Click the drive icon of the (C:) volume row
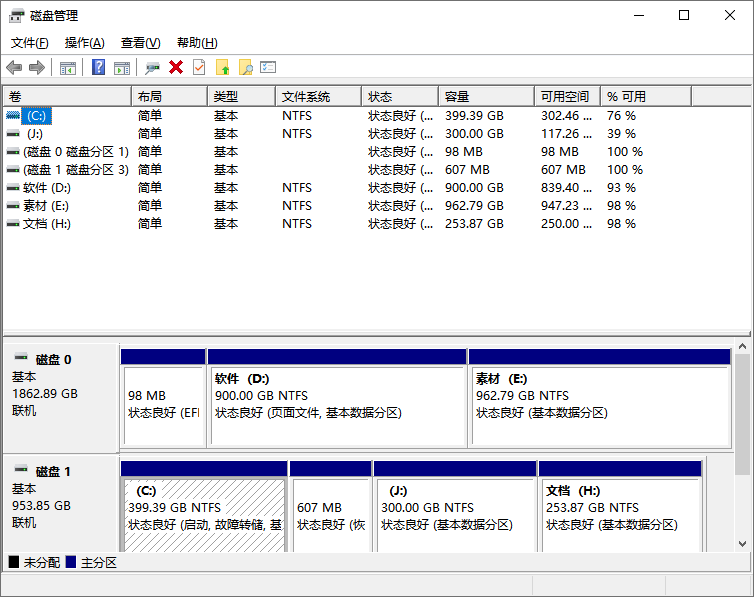754x597 pixels. [x=13, y=115]
